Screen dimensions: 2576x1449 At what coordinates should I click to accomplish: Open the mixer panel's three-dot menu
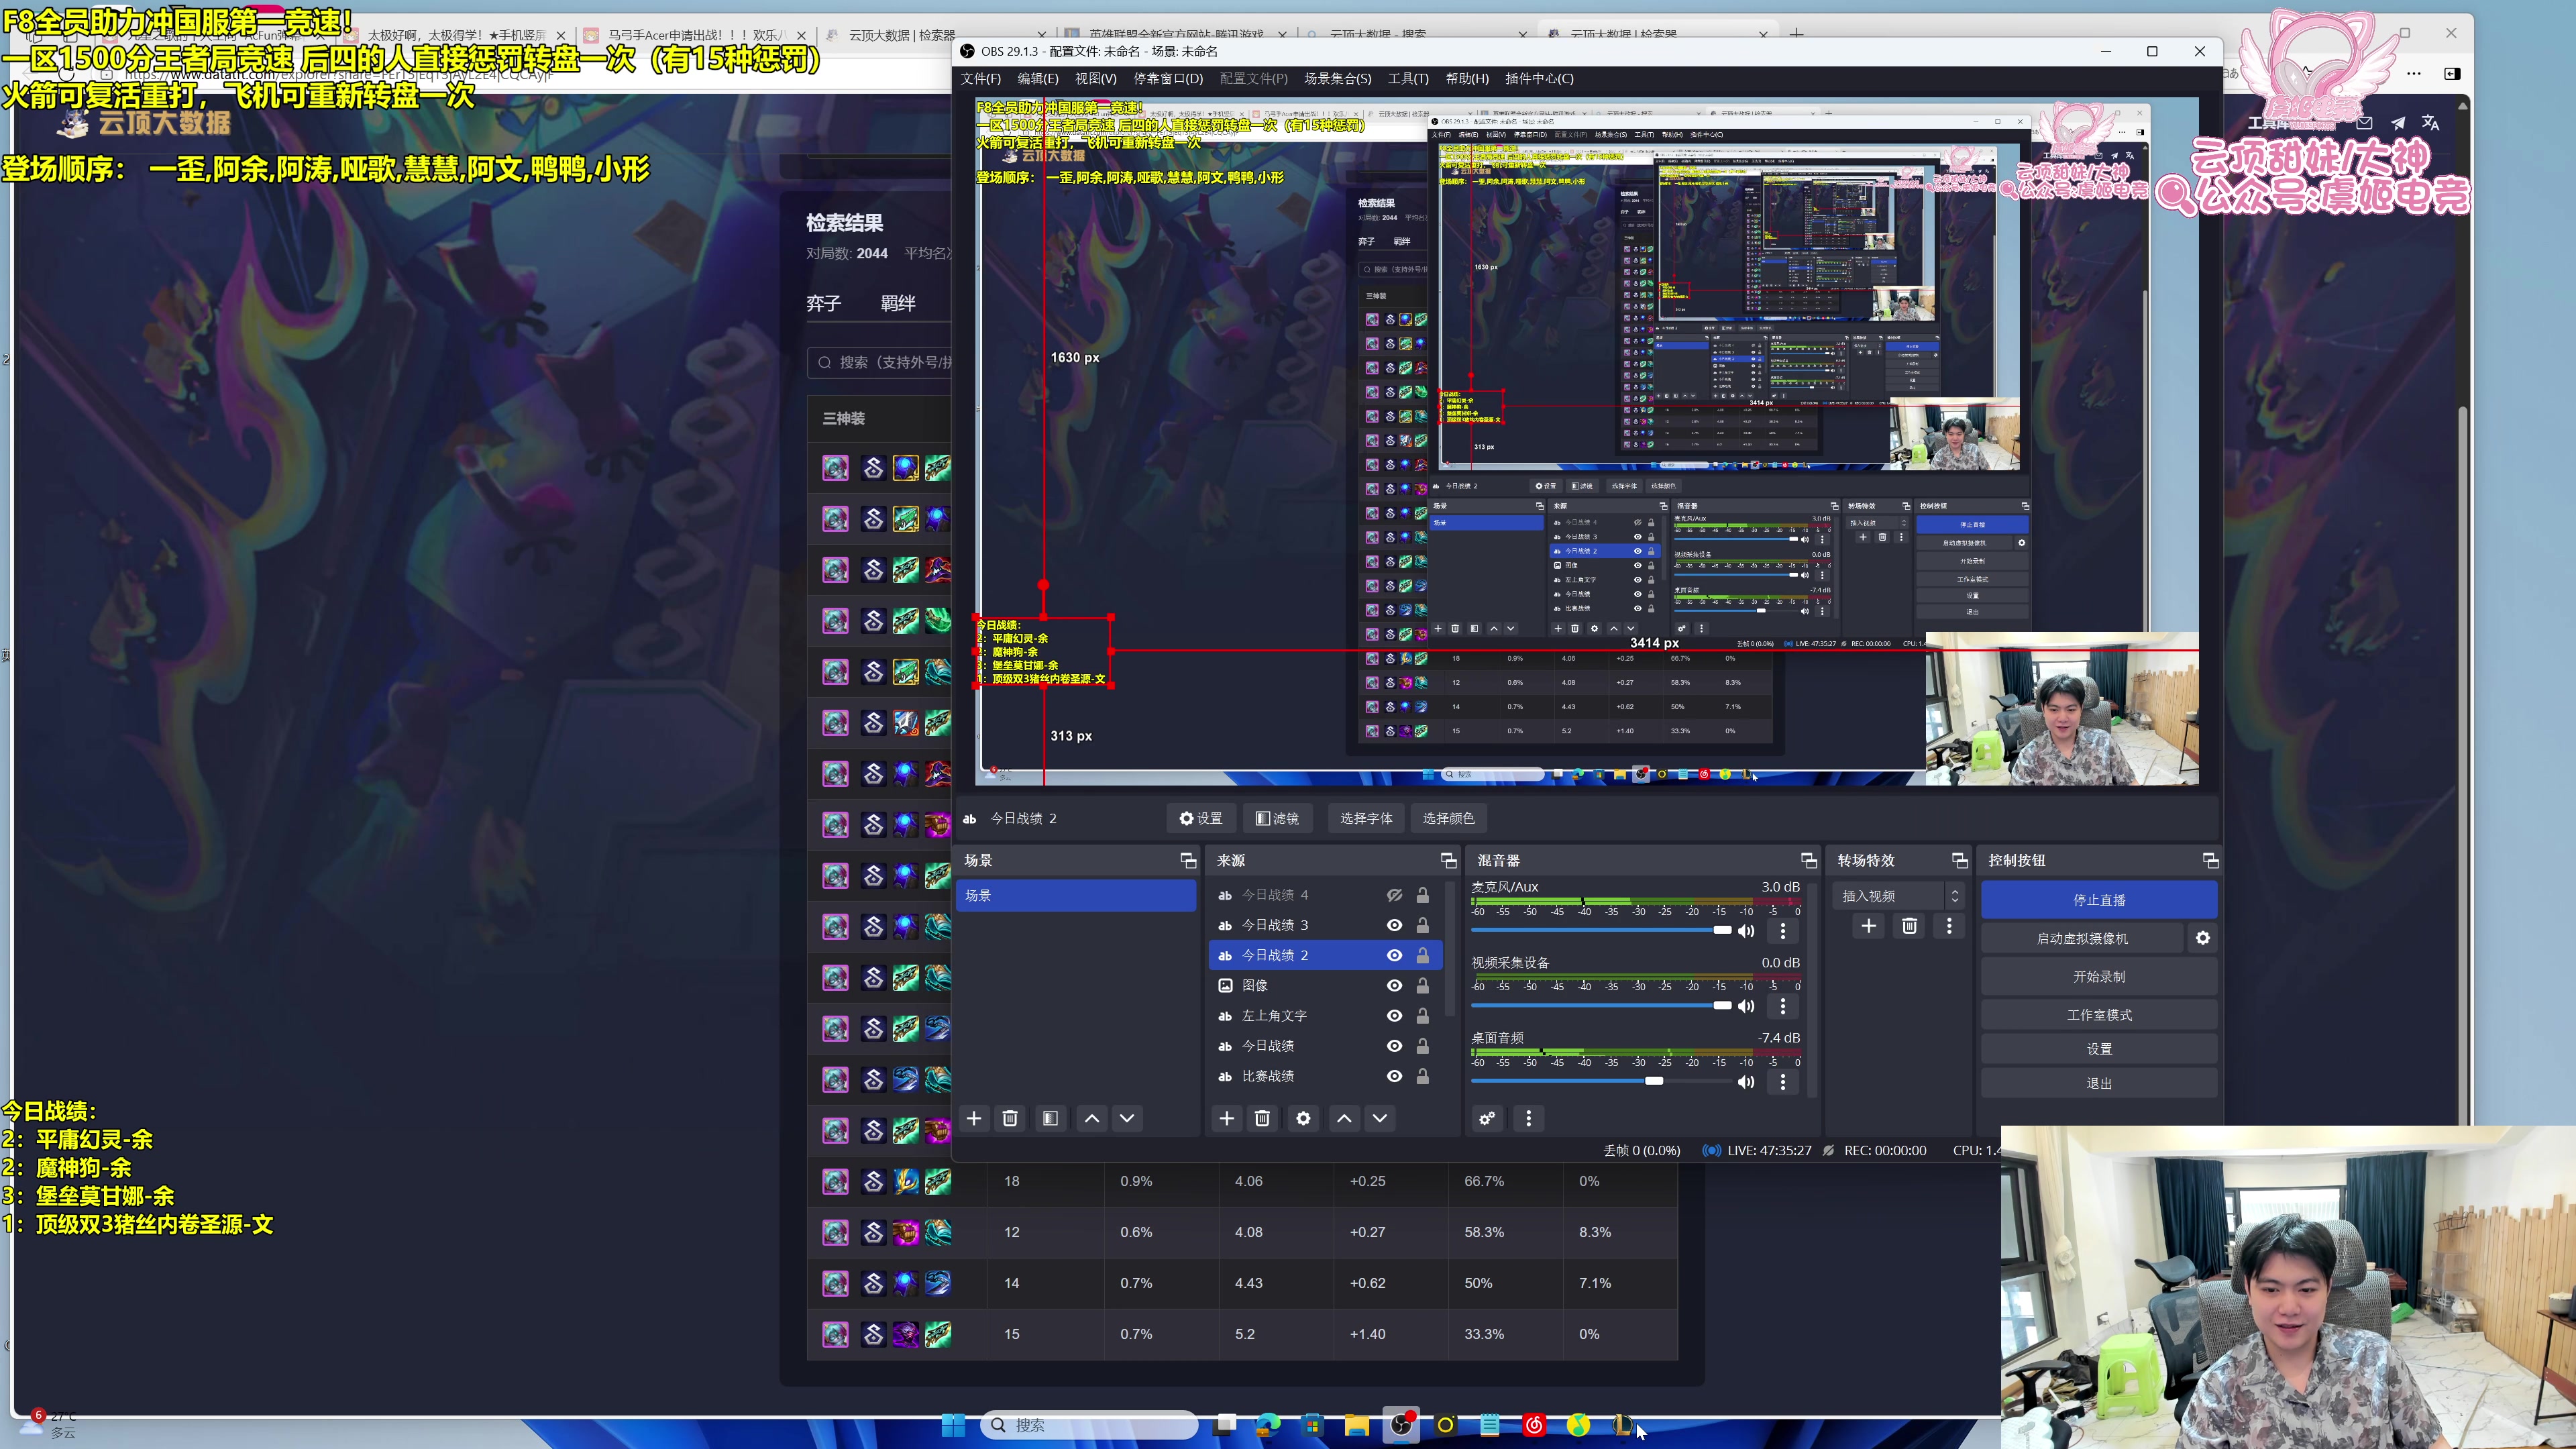(x=1528, y=1118)
